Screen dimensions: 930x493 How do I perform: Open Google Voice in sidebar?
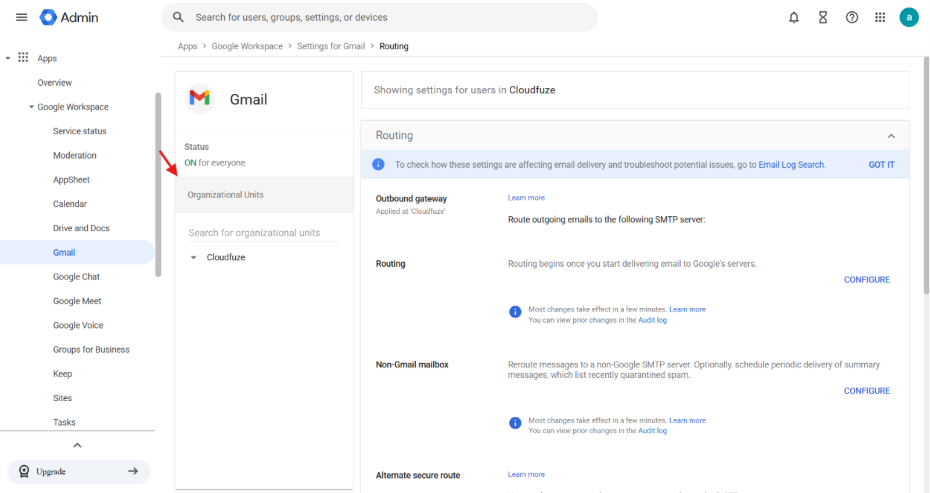[x=78, y=326]
